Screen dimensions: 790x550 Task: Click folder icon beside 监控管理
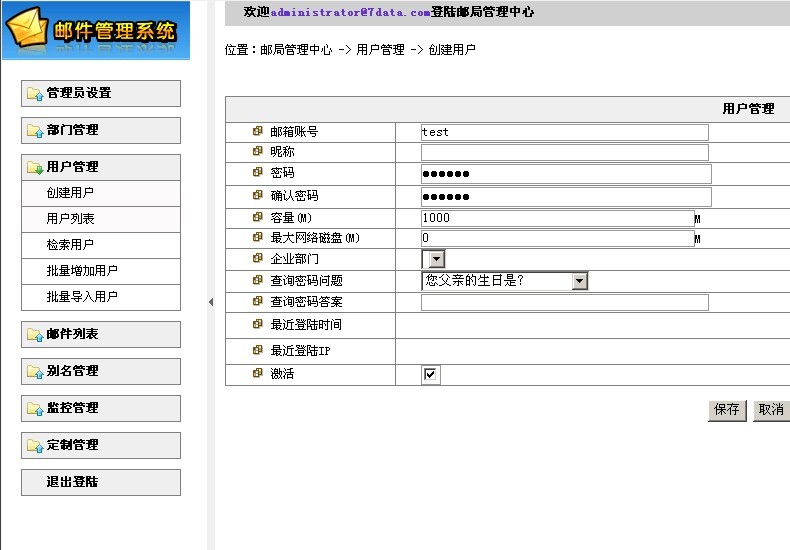coord(35,408)
